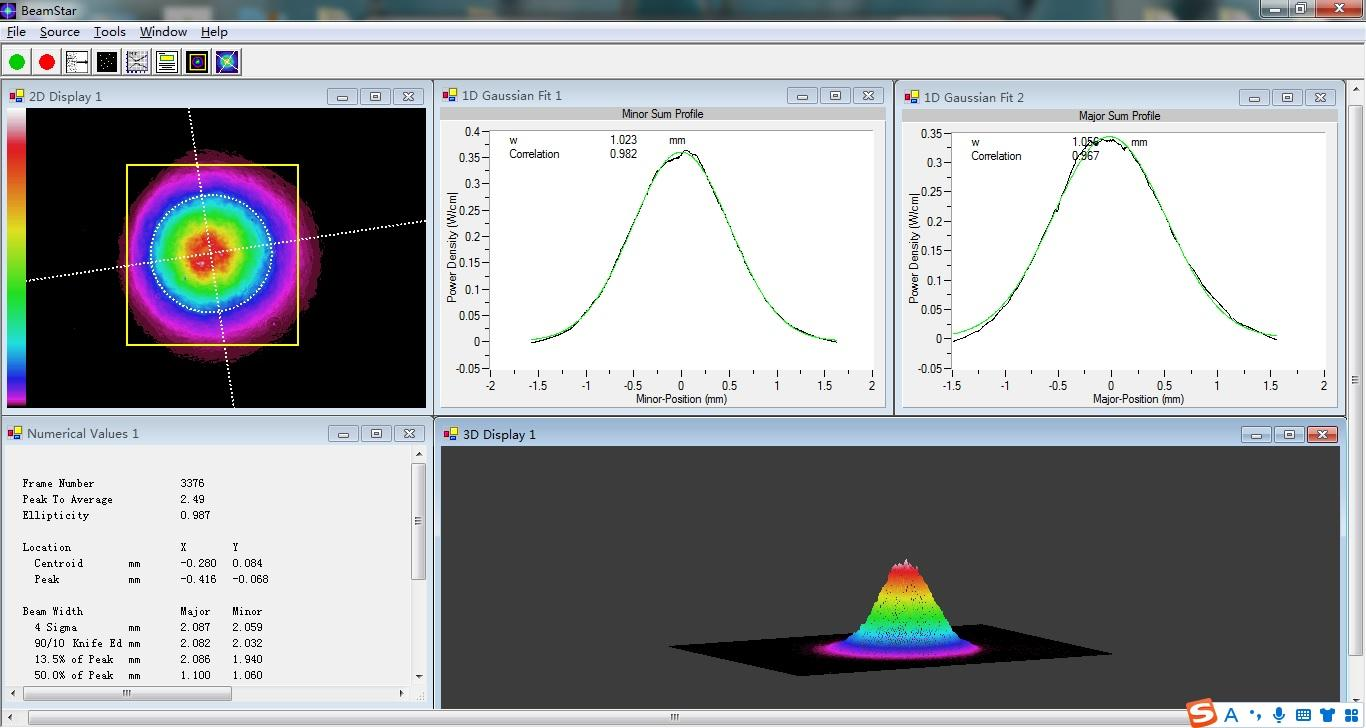Open the Tools menu
Image resolution: width=1366 pixels, height=728 pixels.
click(x=110, y=32)
